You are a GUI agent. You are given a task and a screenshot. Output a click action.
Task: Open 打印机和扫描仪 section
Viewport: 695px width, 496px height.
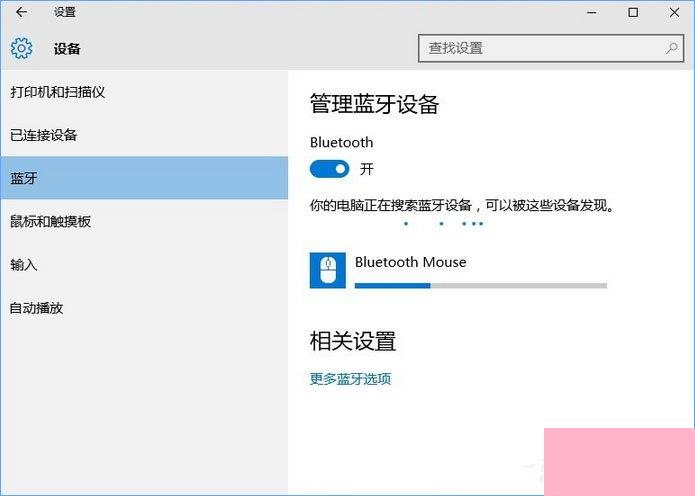[144, 92]
